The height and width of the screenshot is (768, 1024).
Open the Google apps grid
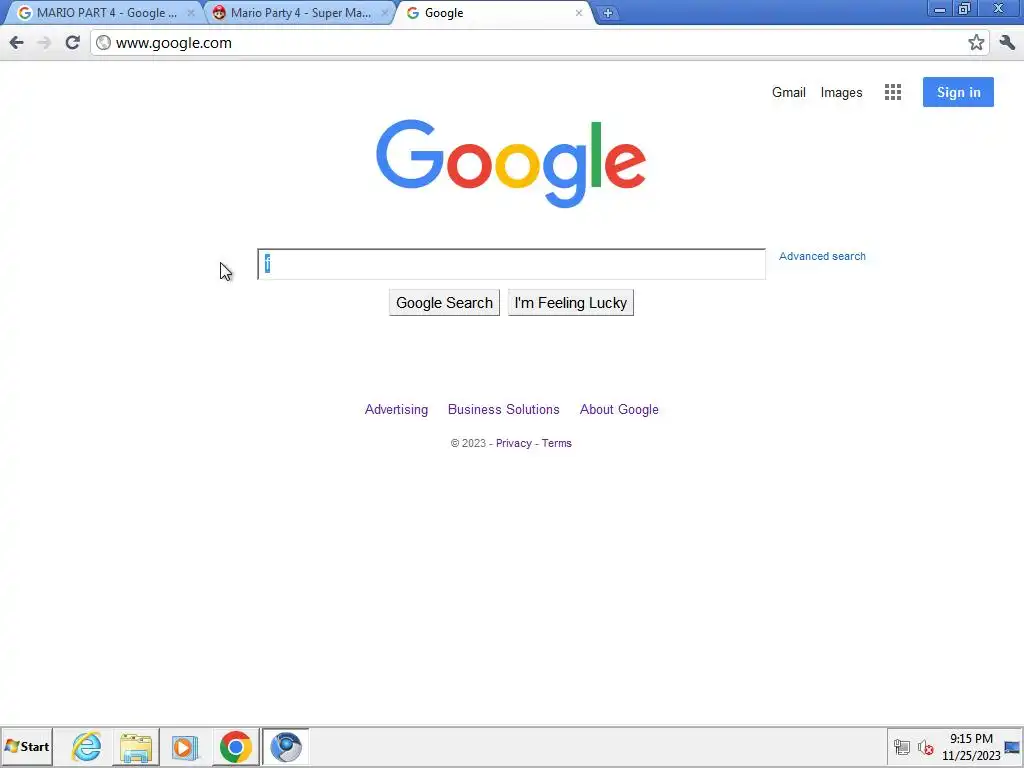coord(893,92)
